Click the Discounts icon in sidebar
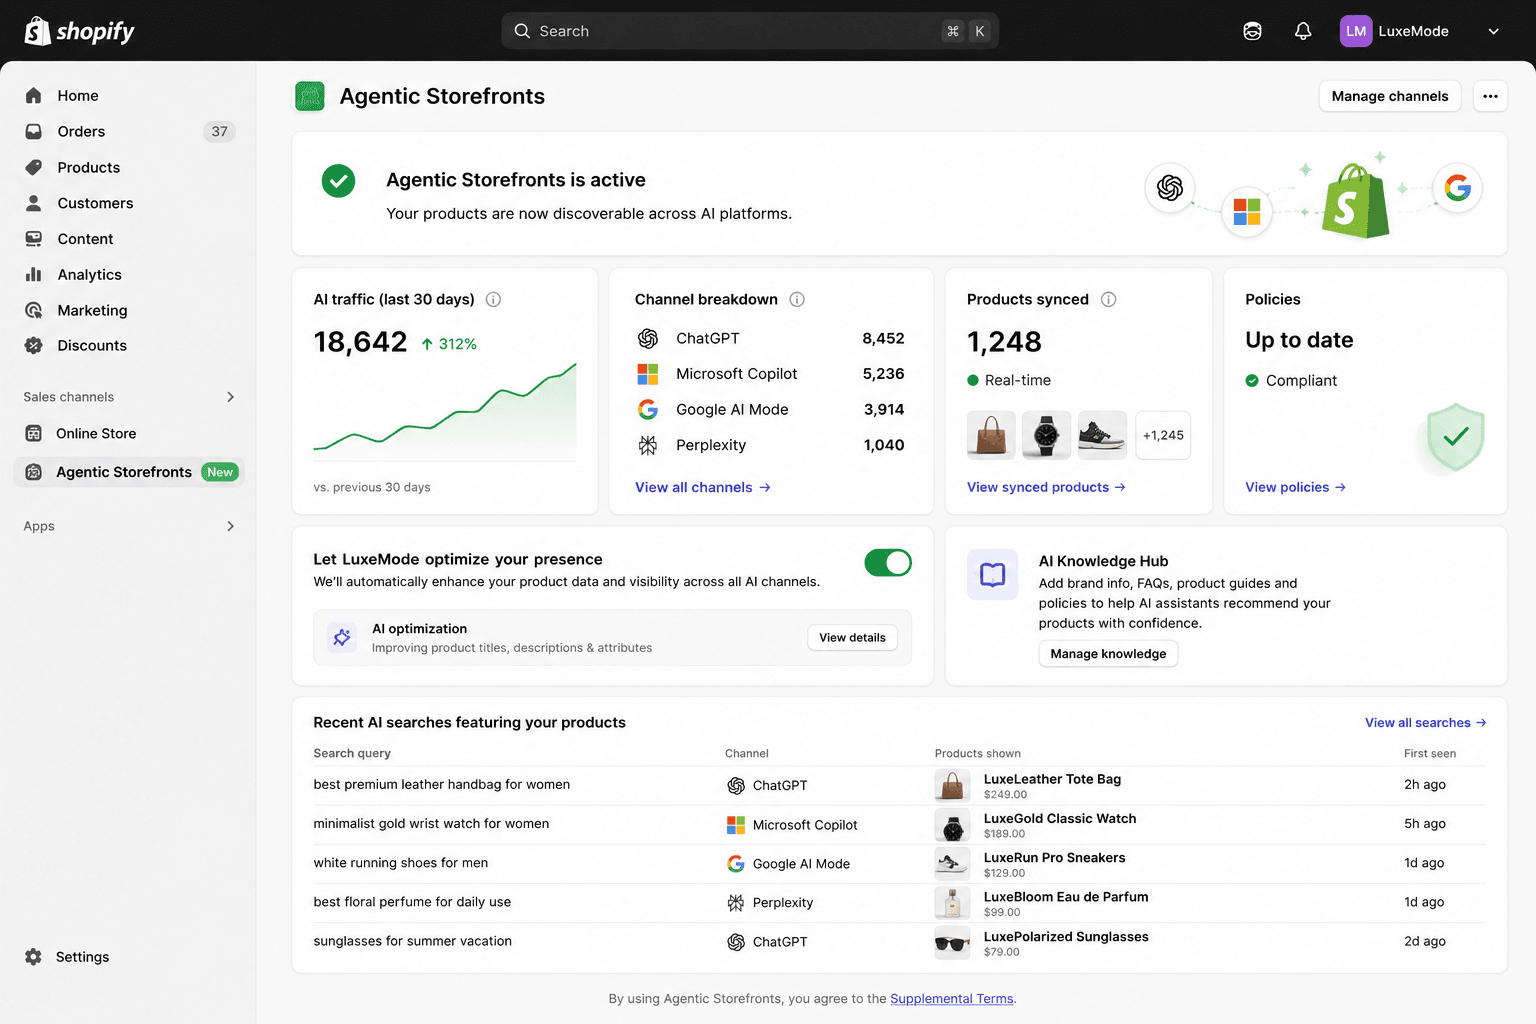 [33, 345]
